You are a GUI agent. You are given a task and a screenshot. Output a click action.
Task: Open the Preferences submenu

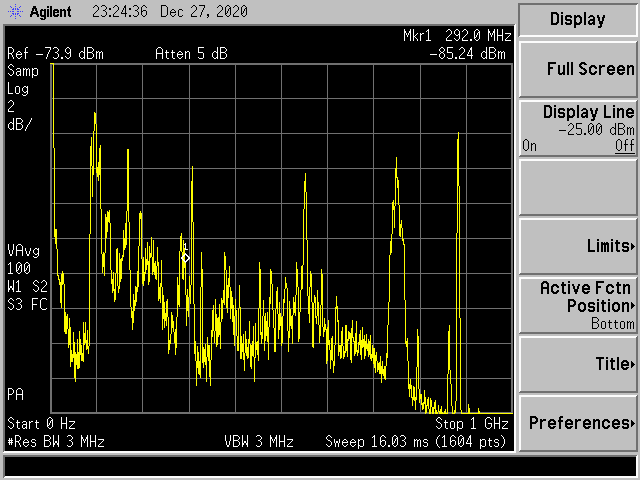pyautogui.click(x=578, y=423)
